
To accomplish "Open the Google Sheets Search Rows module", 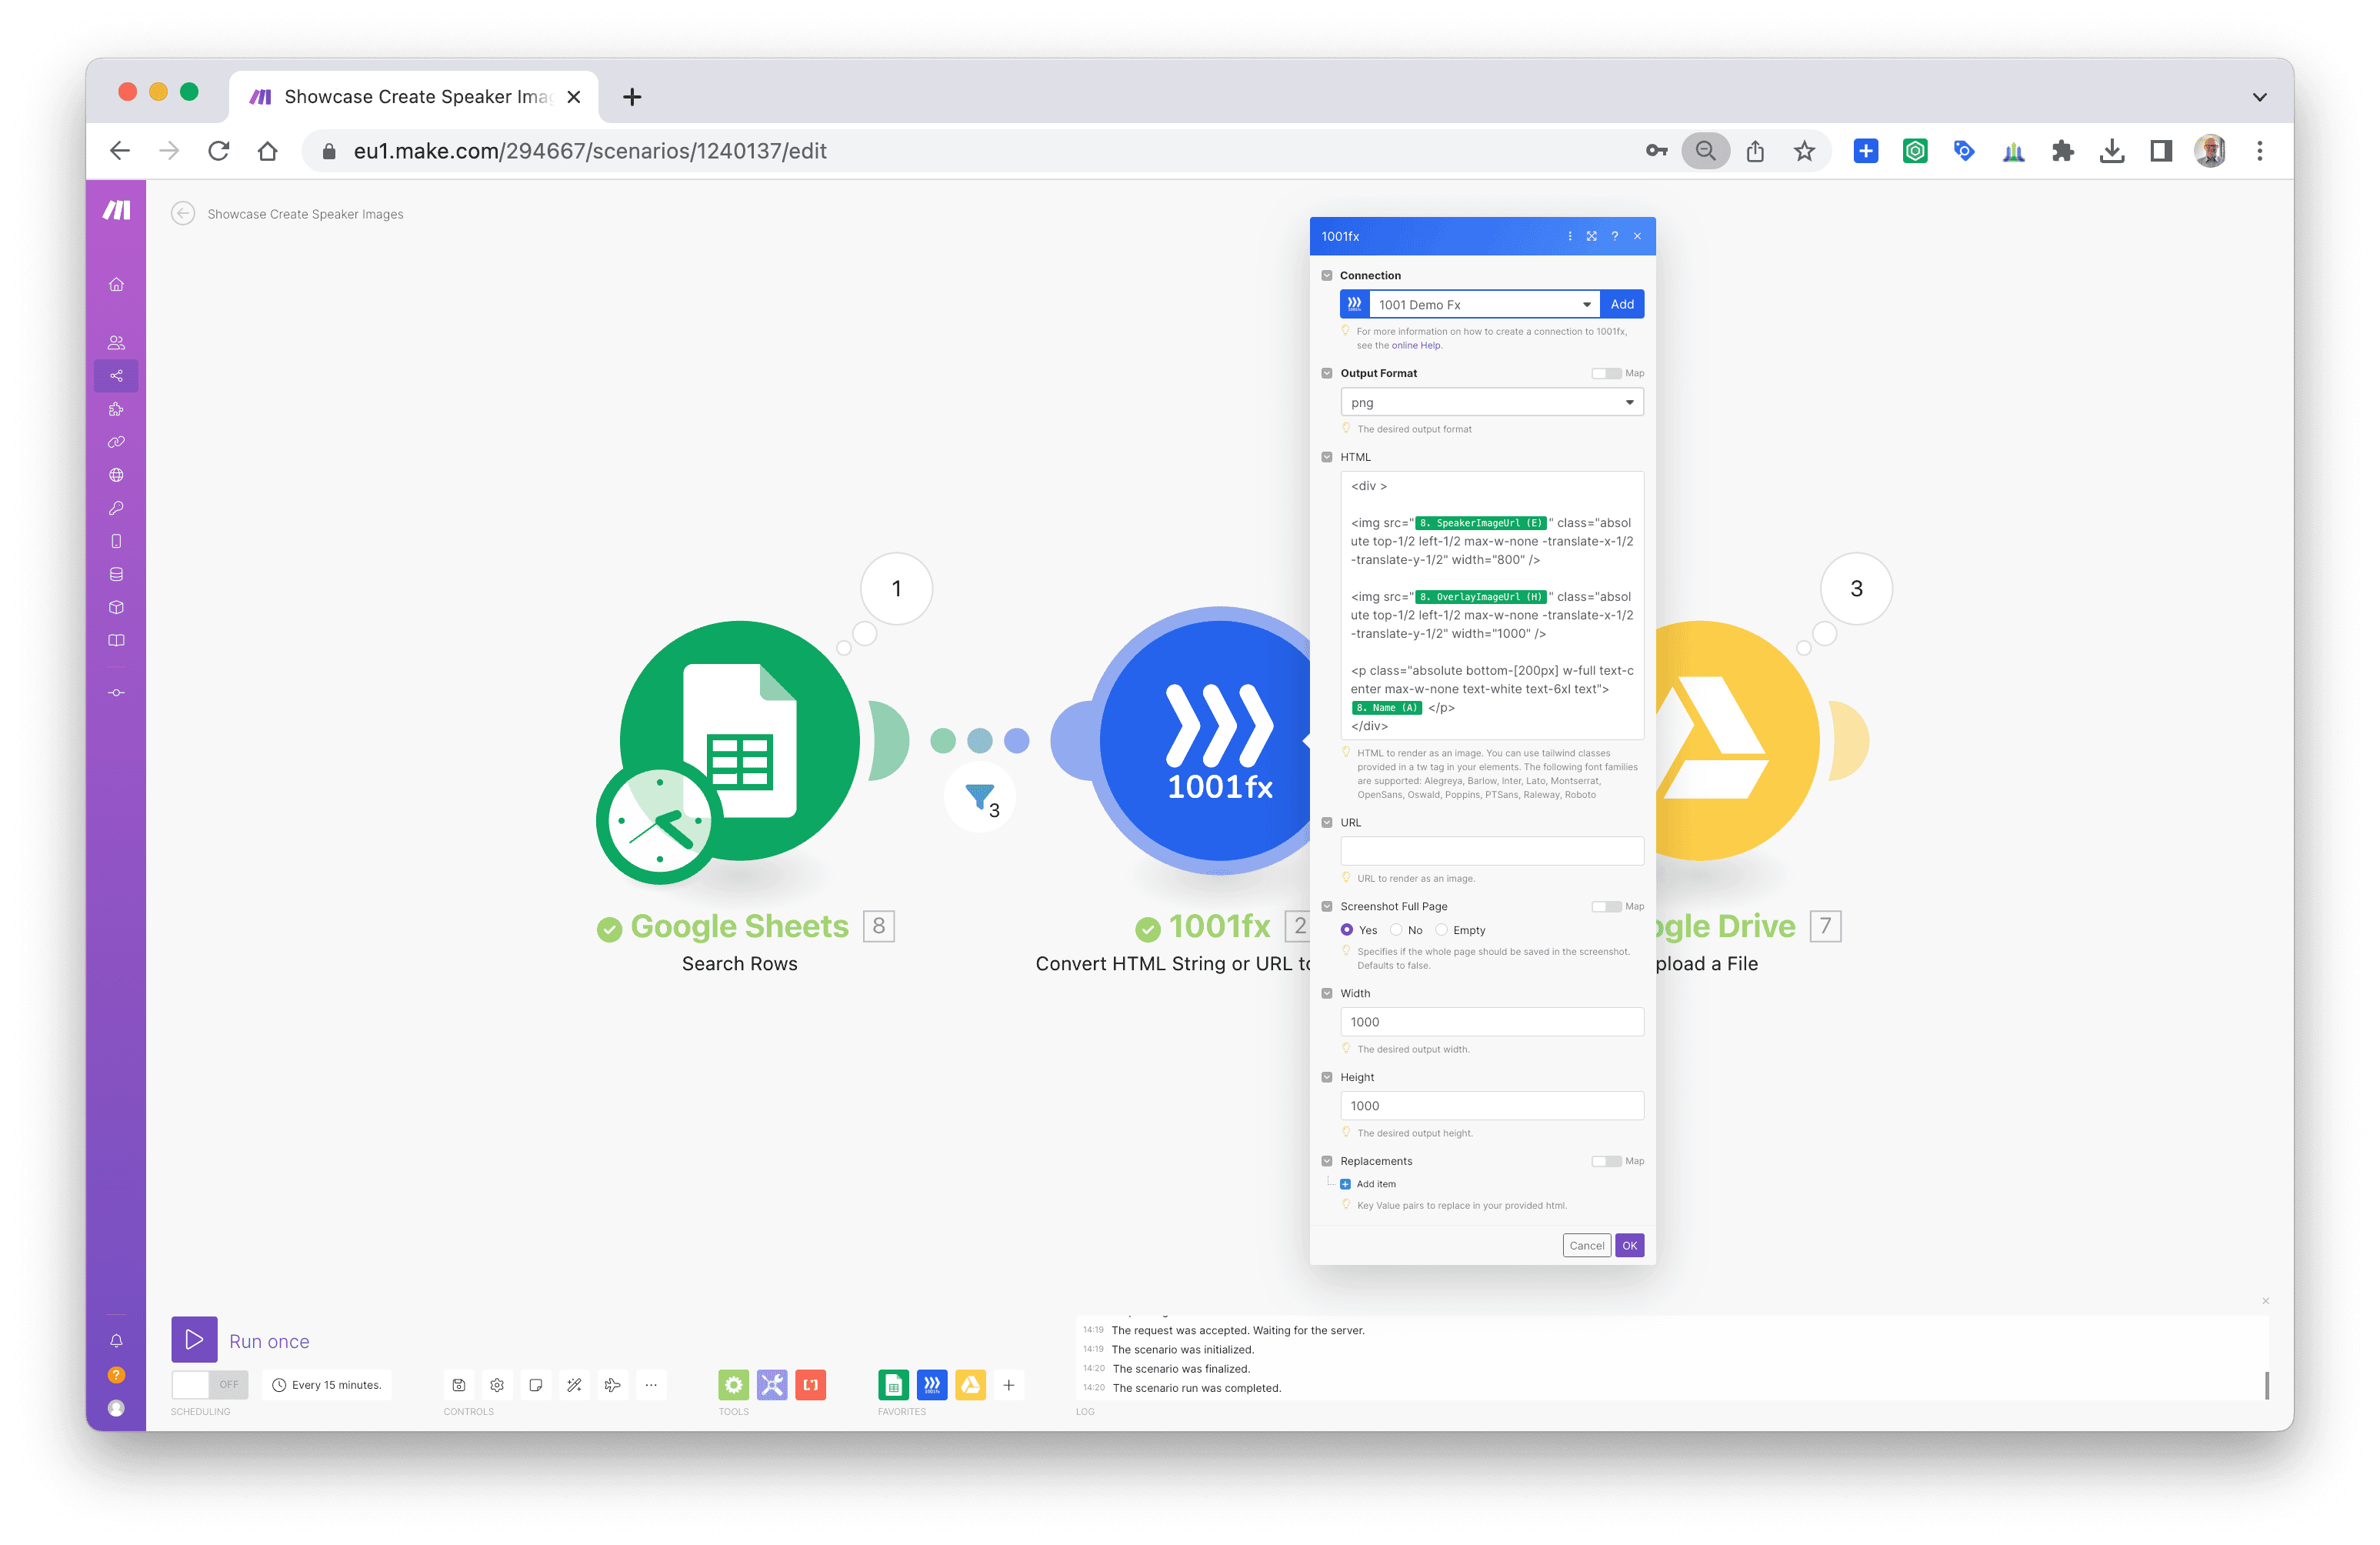I will pos(739,741).
